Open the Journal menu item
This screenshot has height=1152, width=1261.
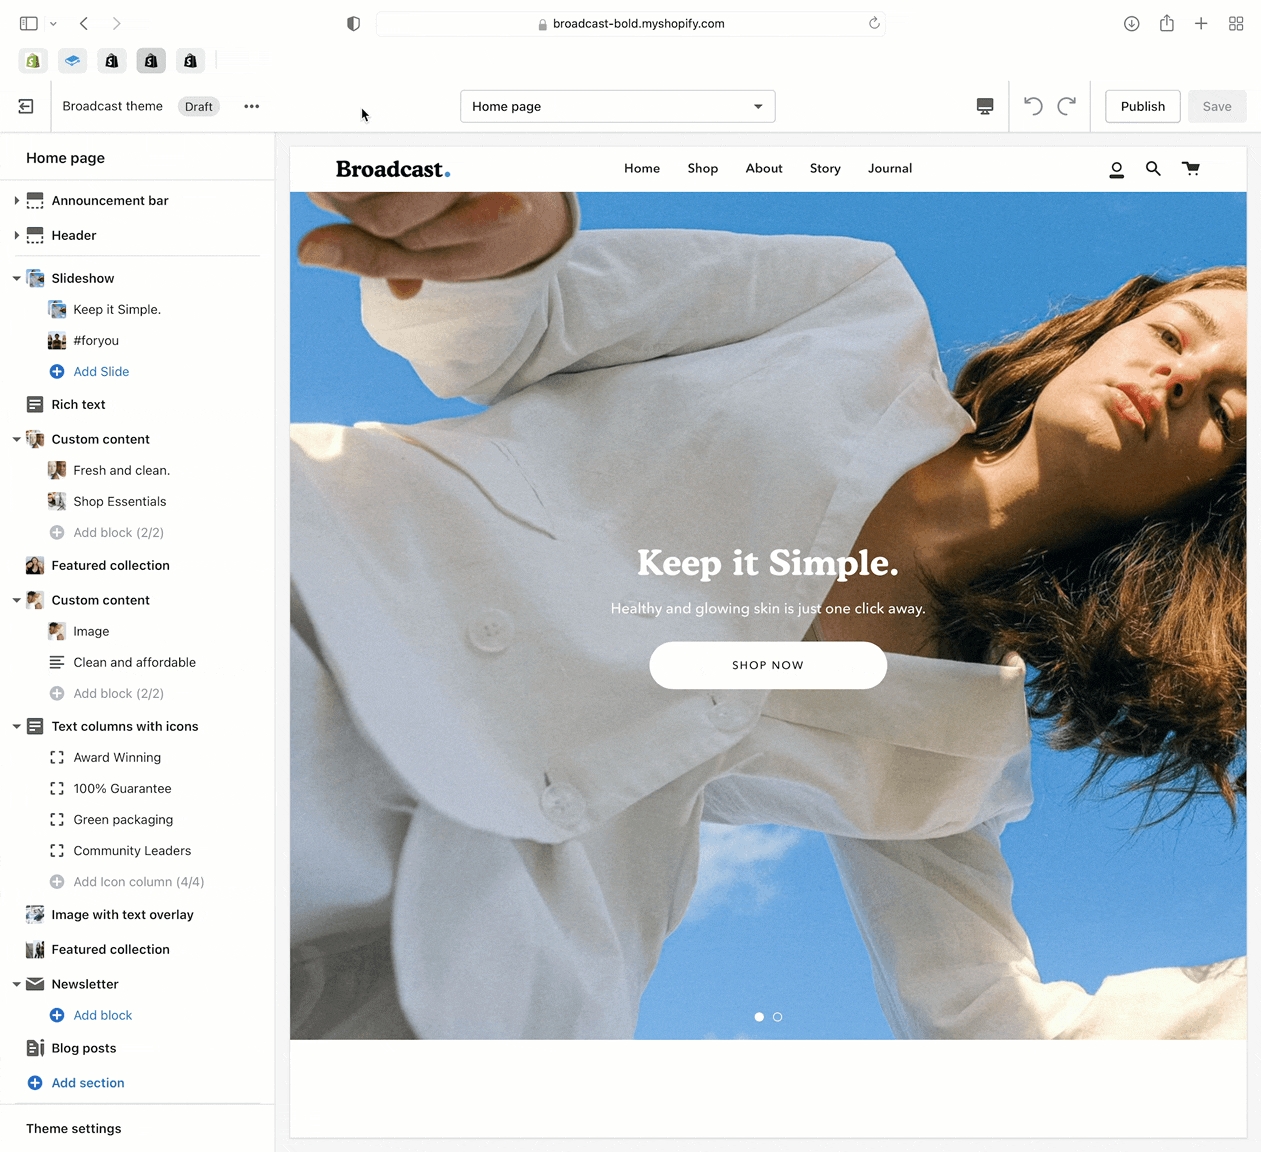pyautogui.click(x=889, y=169)
